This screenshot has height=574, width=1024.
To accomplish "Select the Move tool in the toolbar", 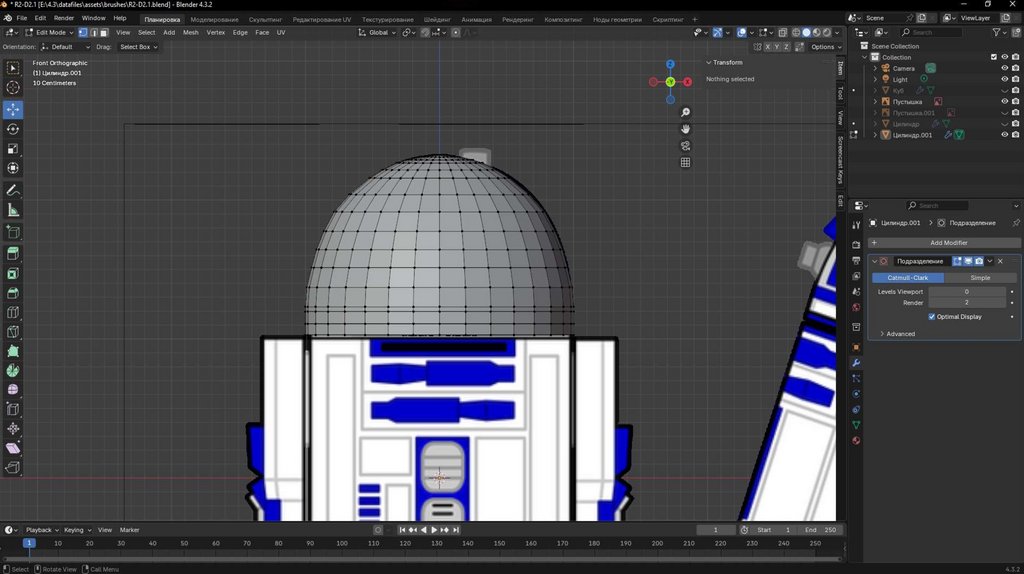I will pyautogui.click(x=13, y=109).
